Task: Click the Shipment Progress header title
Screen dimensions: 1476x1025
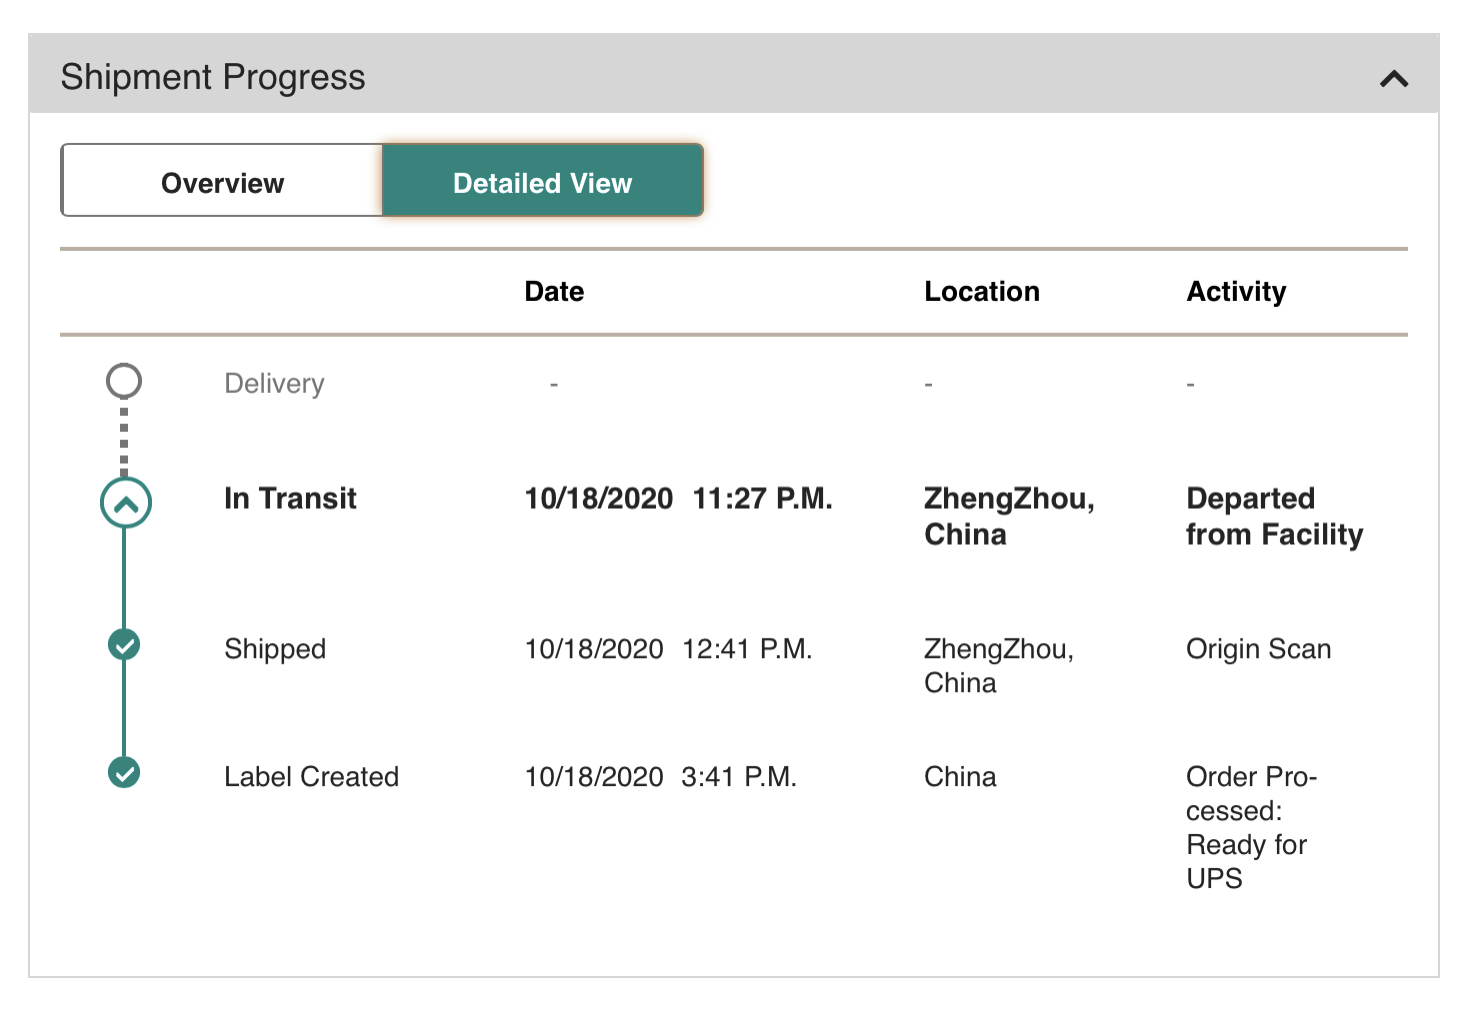Action: 213,78
